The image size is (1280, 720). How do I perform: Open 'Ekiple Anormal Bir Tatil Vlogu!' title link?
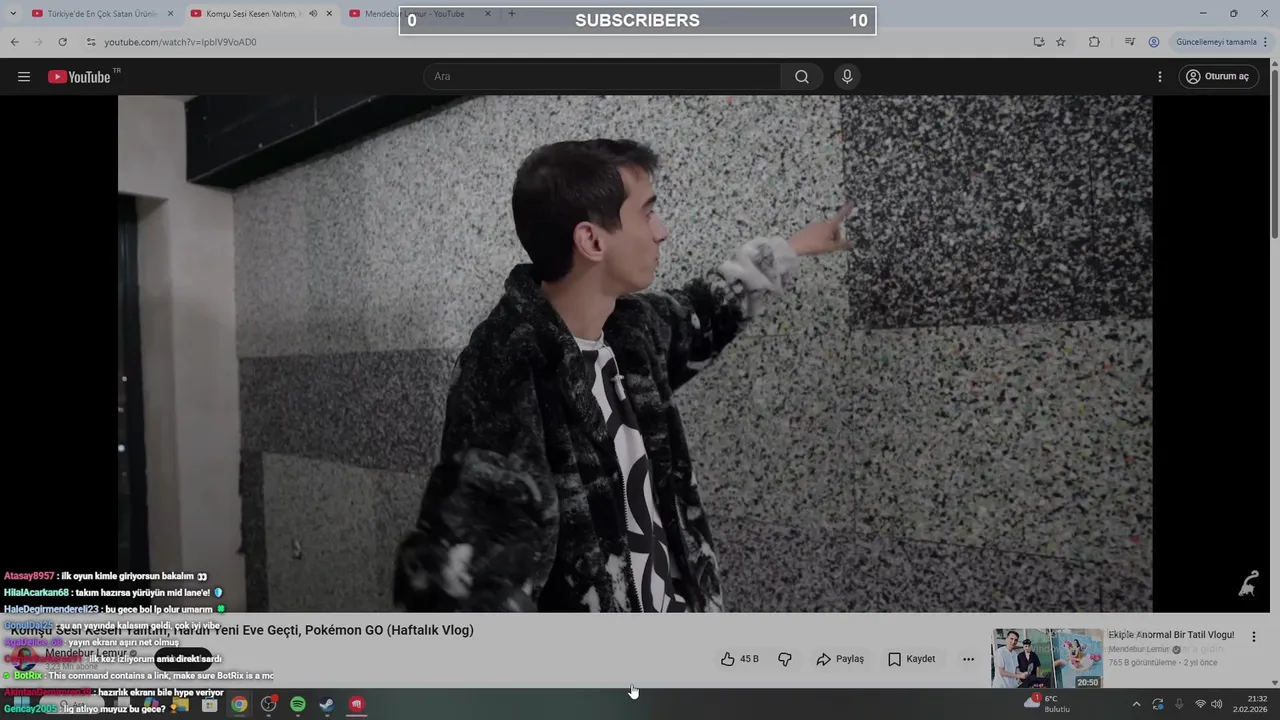point(1171,635)
